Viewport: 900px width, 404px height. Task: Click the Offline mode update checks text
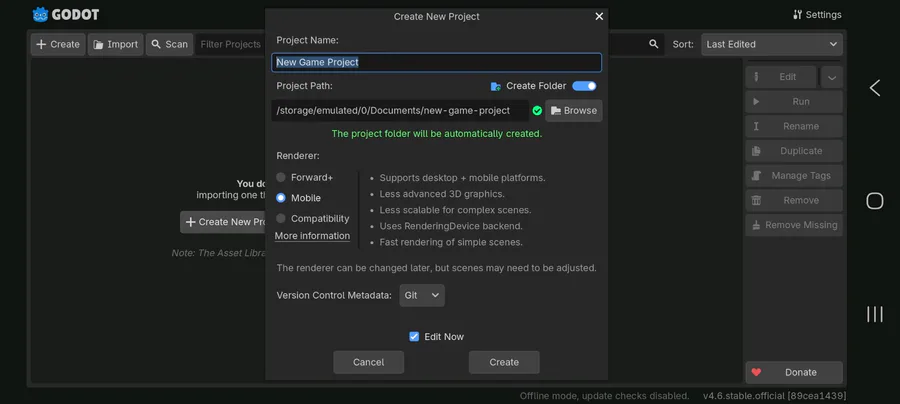point(604,396)
